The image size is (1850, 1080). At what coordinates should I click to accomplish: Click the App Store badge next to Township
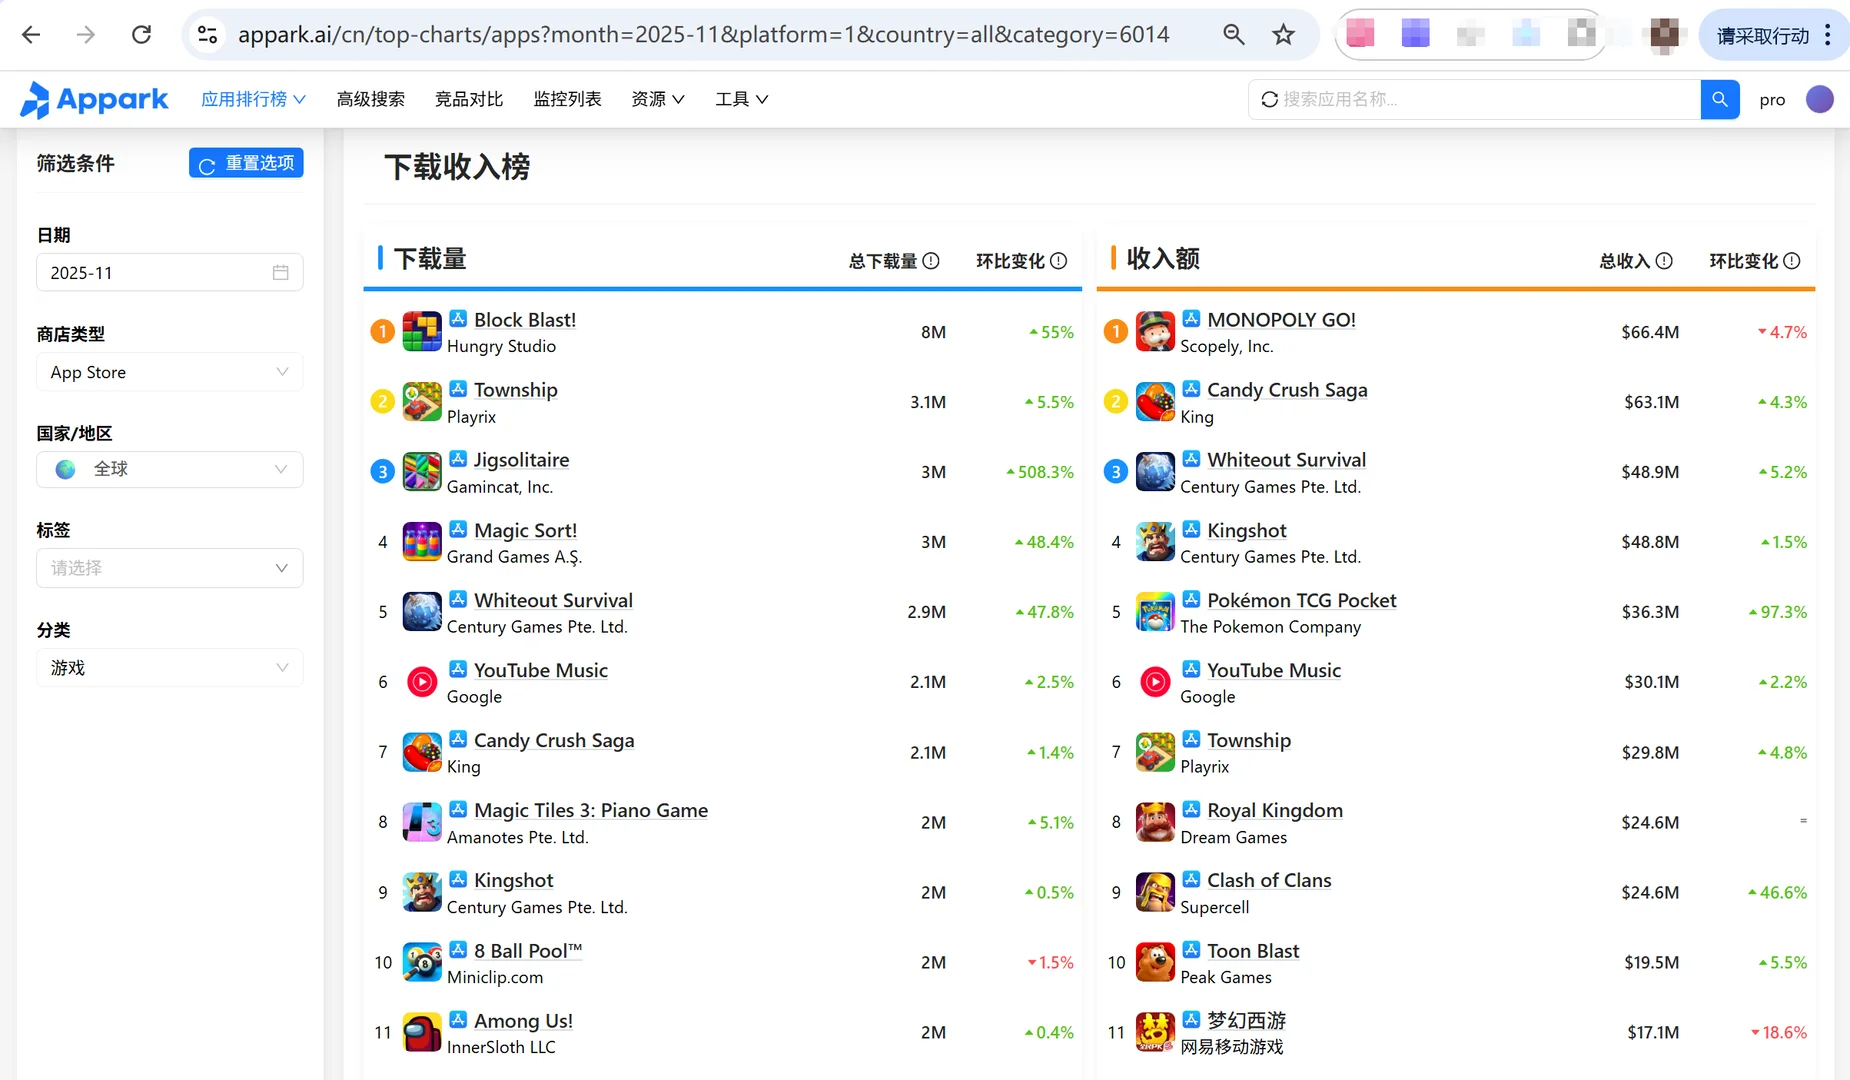(x=458, y=388)
